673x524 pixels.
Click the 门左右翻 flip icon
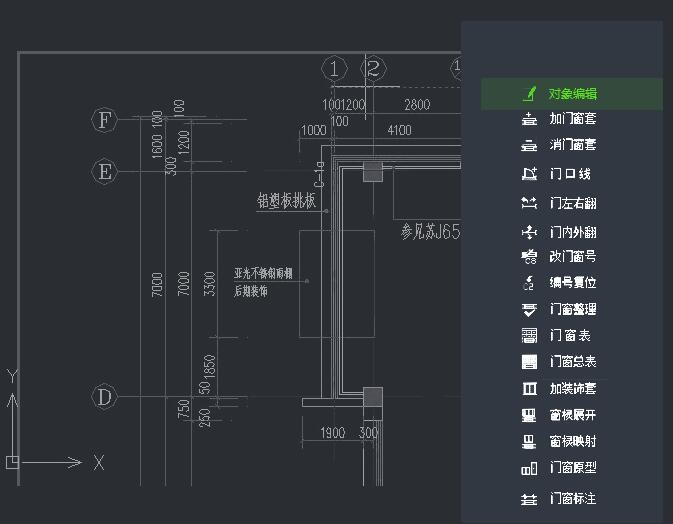pos(529,203)
